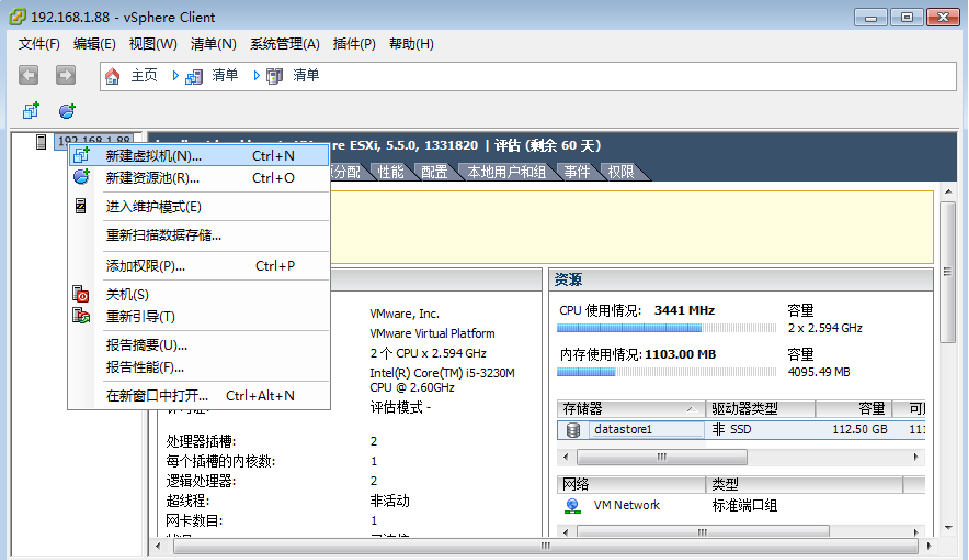The width and height of the screenshot is (969, 560).
Task: Click the 新建虚拟机 menu icon
Action: coord(82,155)
